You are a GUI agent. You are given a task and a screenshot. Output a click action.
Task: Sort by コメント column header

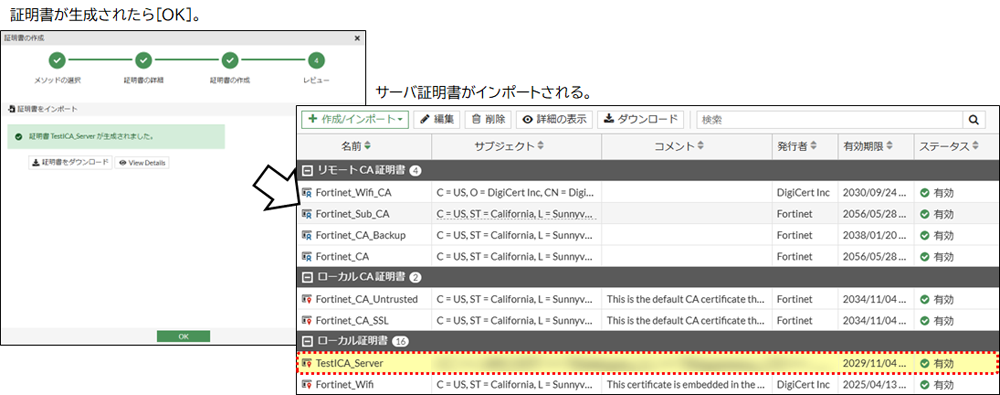[686, 147]
